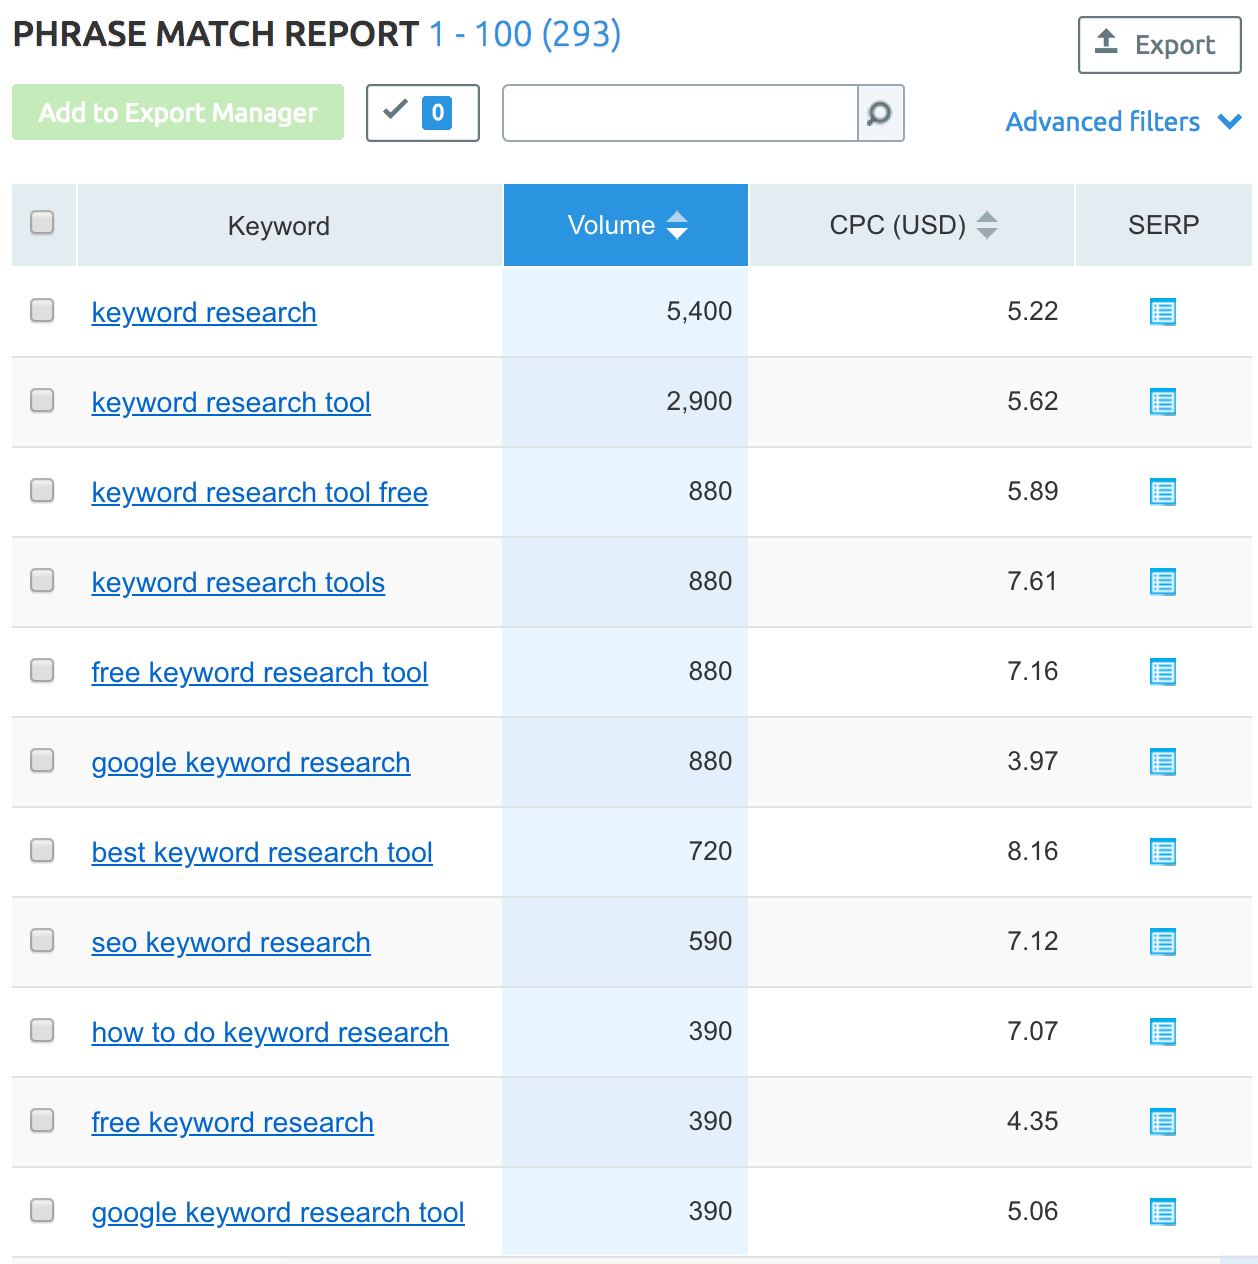Click the SERP column header
1258x1264 pixels.
(1163, 225)
